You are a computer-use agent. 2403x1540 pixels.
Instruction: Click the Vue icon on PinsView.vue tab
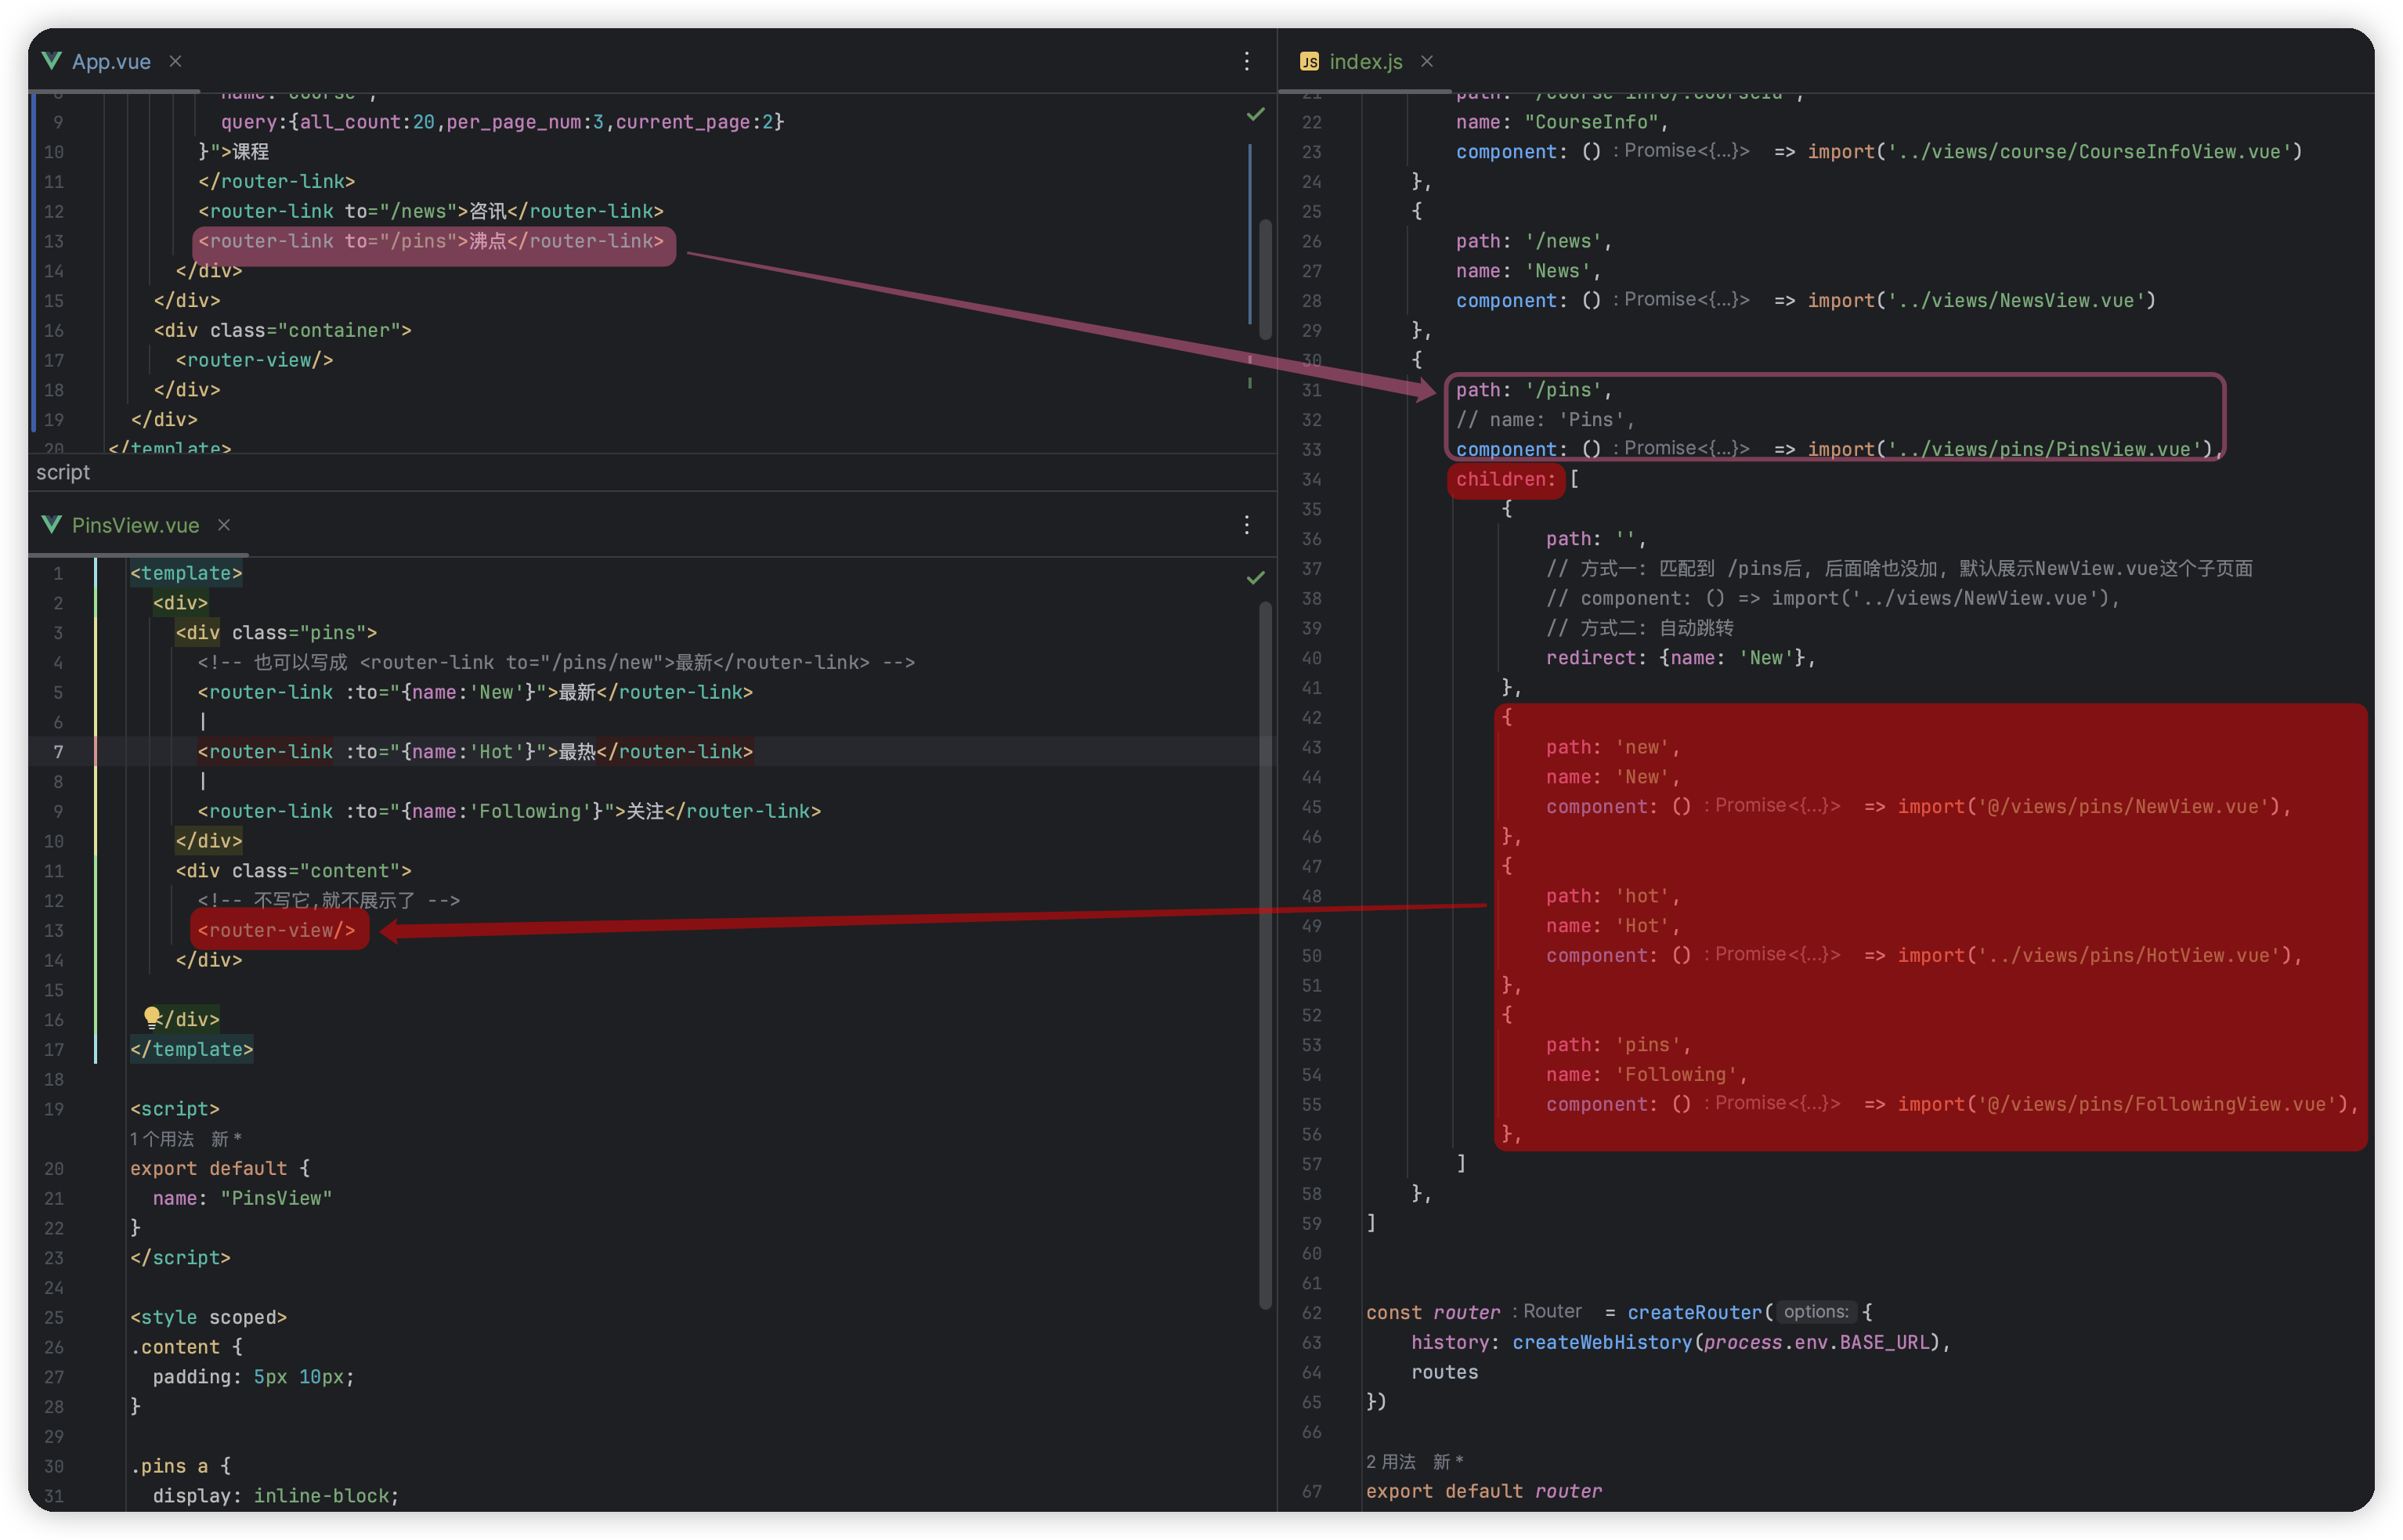coord(52,525)
